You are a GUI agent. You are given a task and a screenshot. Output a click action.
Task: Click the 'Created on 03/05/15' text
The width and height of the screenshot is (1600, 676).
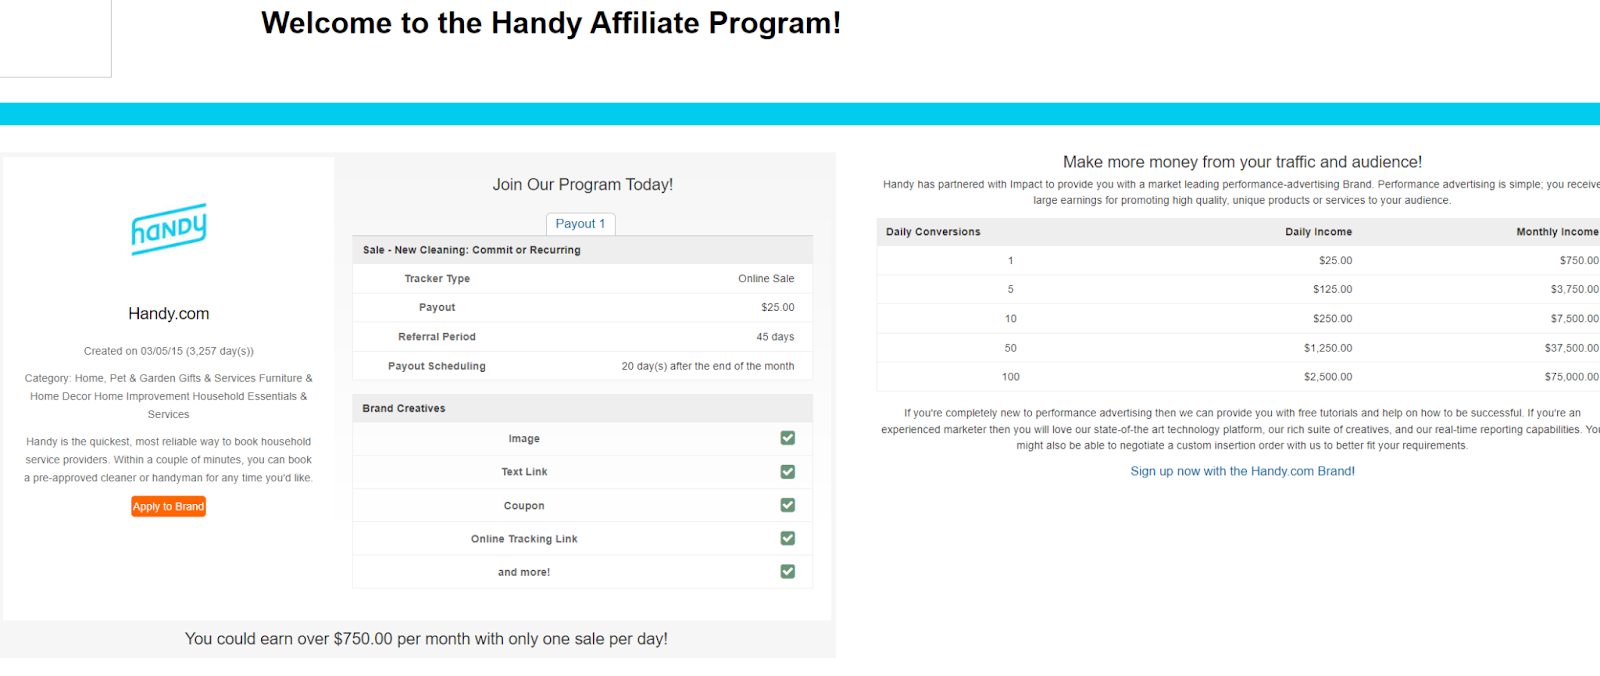(x=169, y=352)
